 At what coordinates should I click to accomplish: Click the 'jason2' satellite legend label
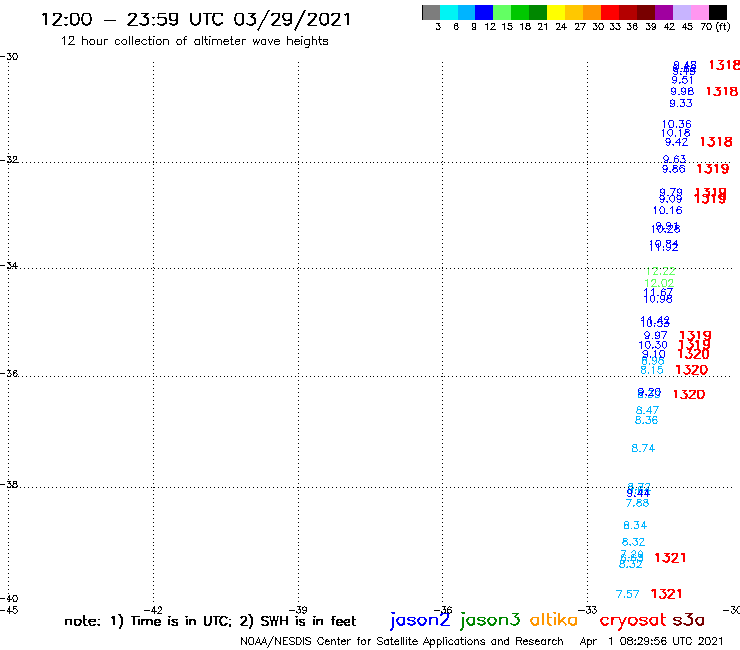point(420,620)
